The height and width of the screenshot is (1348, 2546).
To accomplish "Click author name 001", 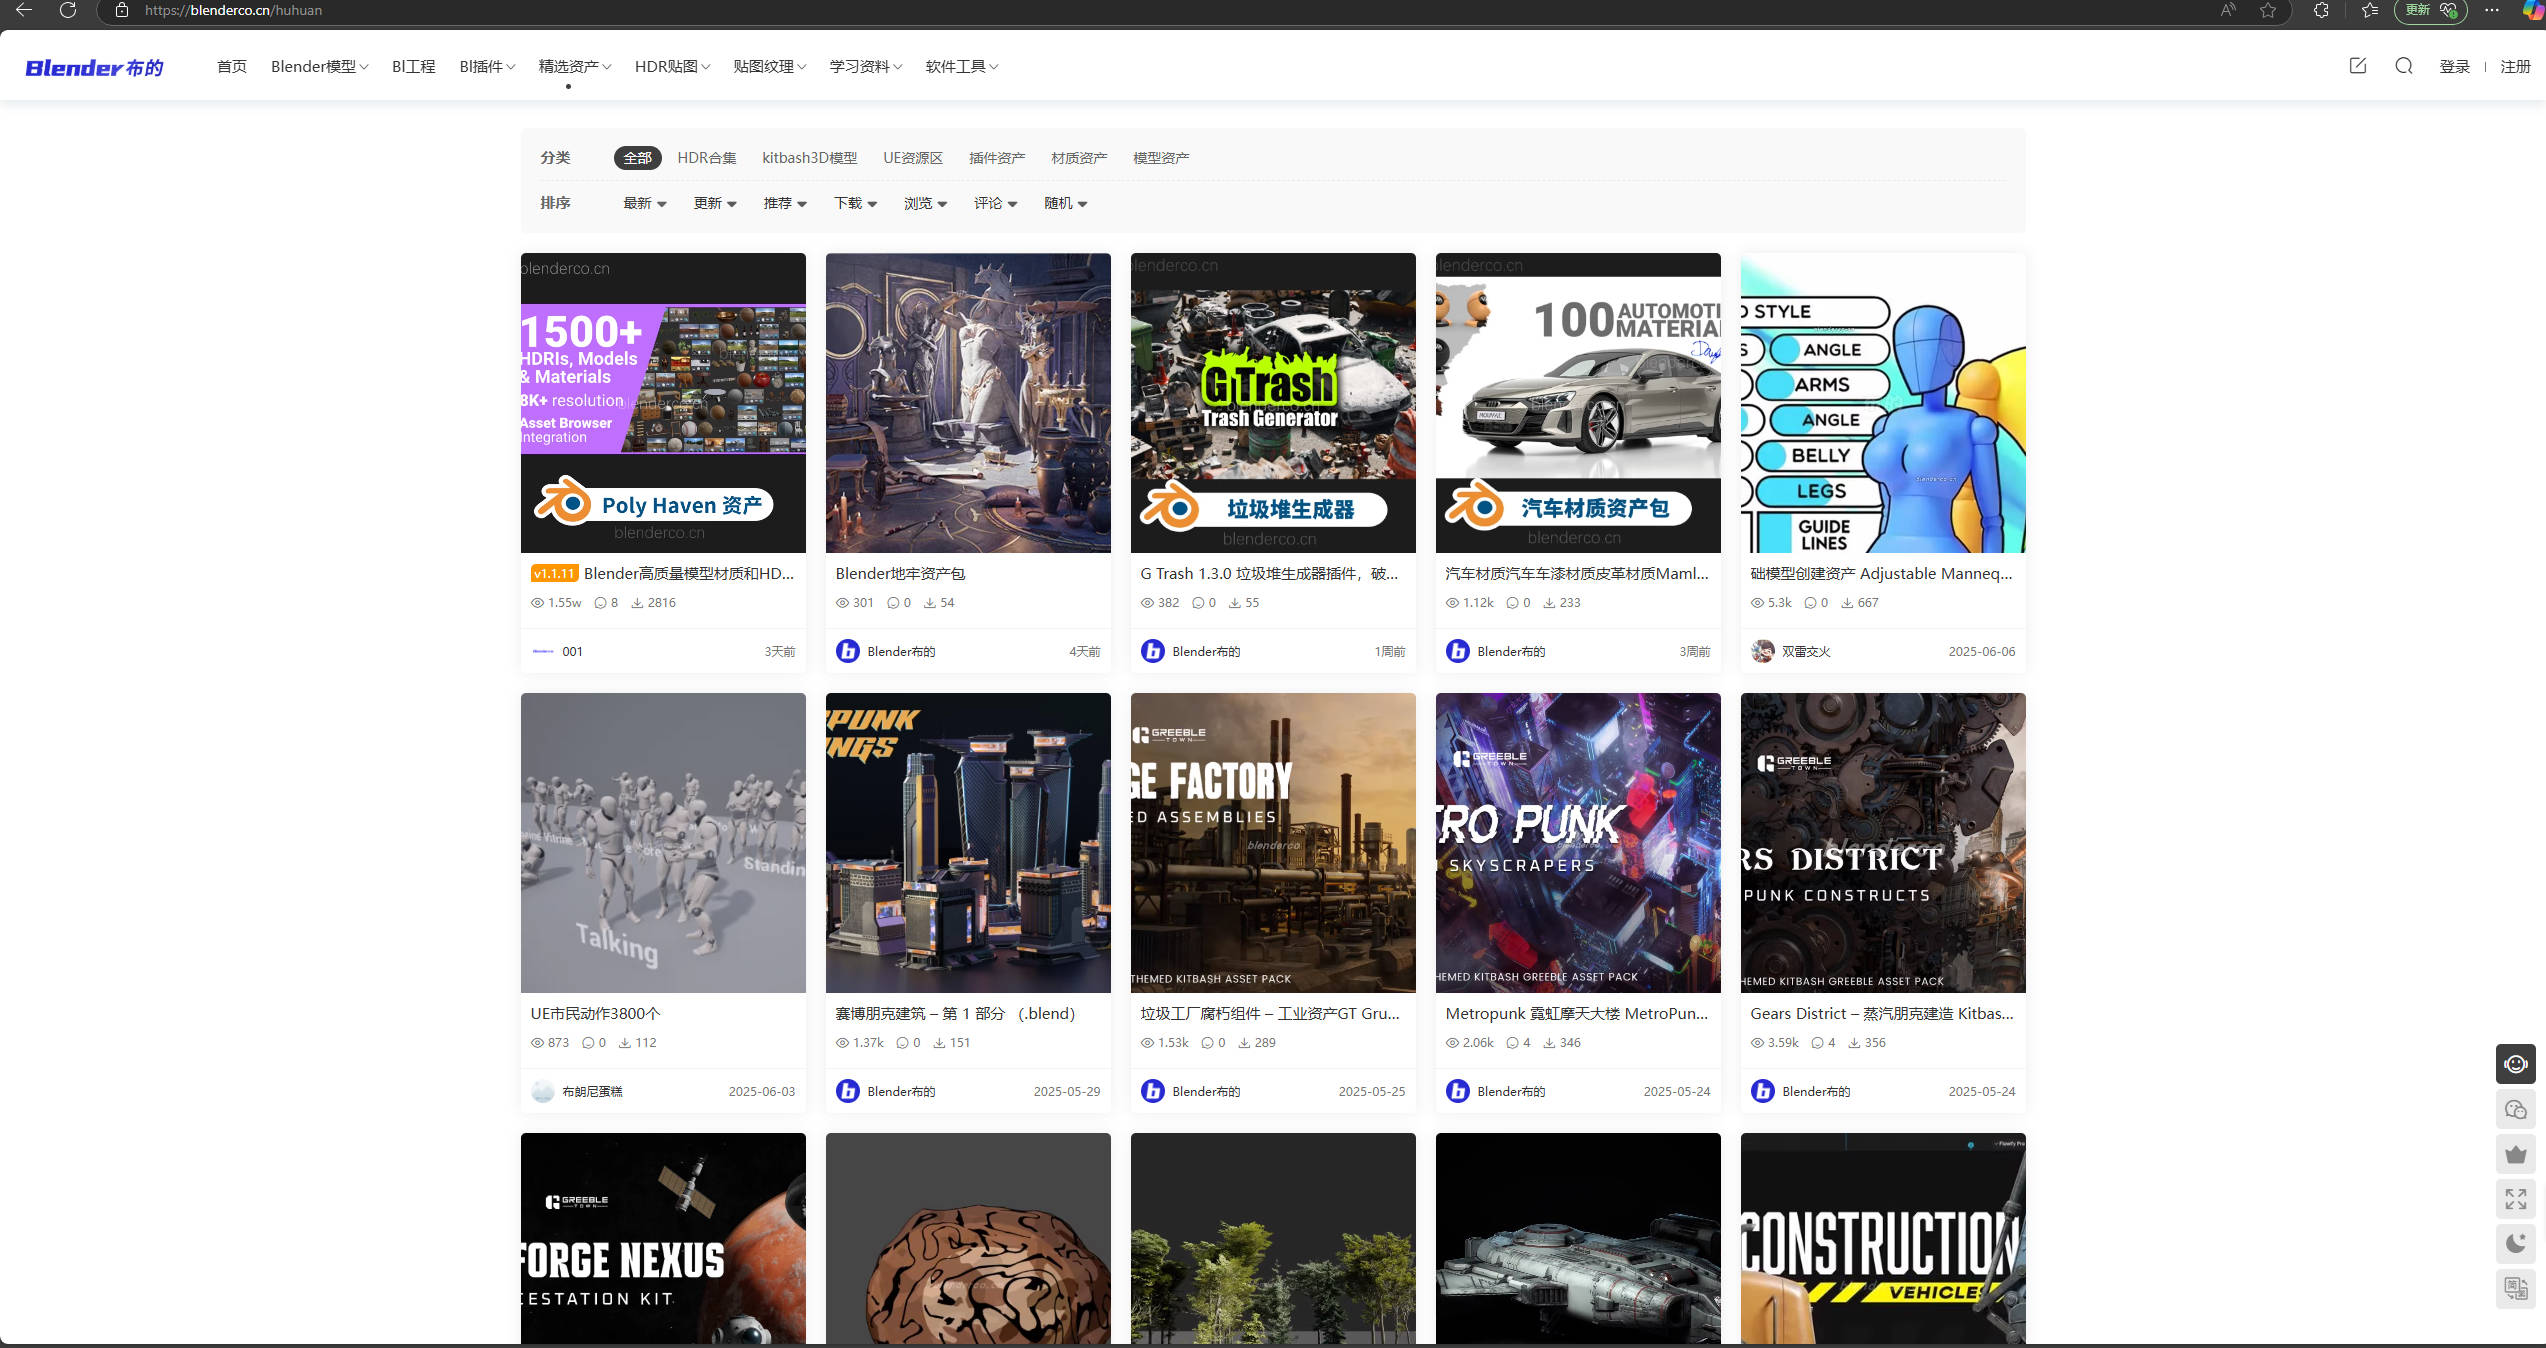I will [x=572, y=651].
